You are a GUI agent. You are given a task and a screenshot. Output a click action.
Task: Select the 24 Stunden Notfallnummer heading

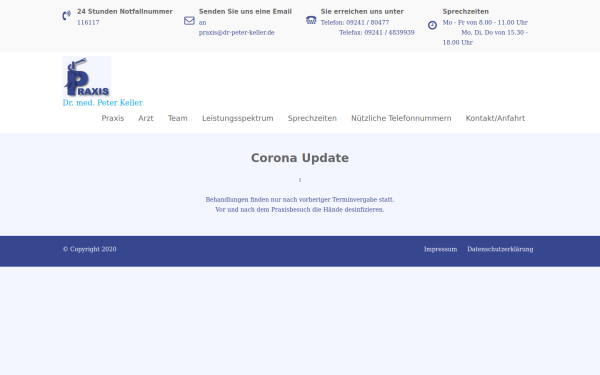[125, 11]
